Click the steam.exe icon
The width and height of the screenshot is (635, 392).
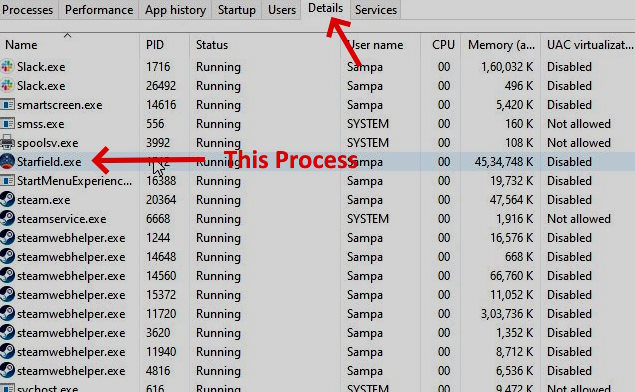point(7,200)
